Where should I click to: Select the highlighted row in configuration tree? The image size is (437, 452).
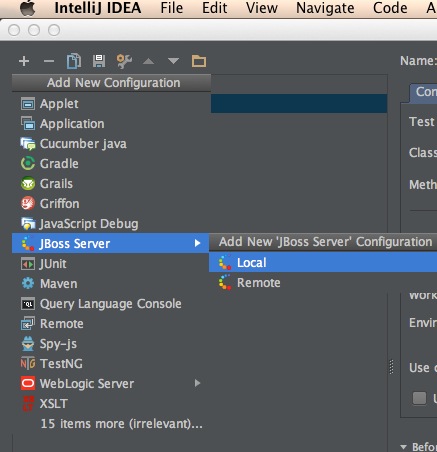click(x=299, y=103)
